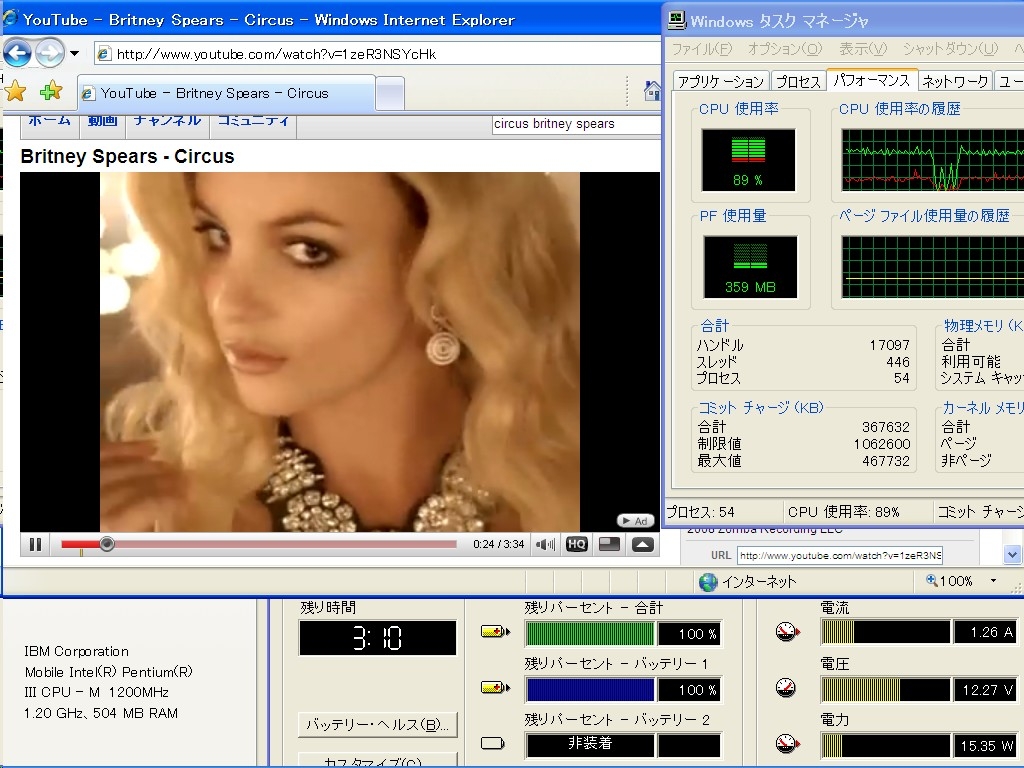Click the Add to Favorites icon
Screen dimensions: 1024x768
click(50, 92)
